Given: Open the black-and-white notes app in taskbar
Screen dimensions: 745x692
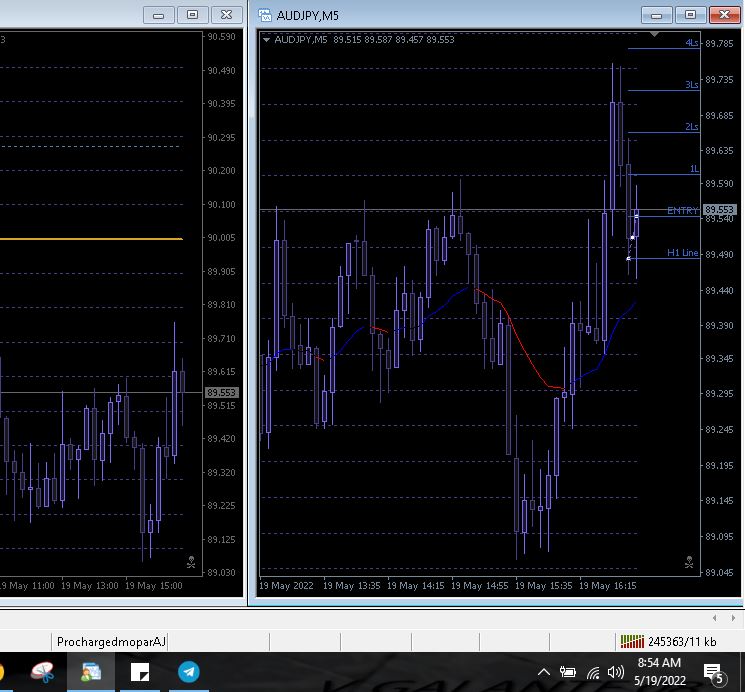Looking at the screenshot, I should 139,672.
